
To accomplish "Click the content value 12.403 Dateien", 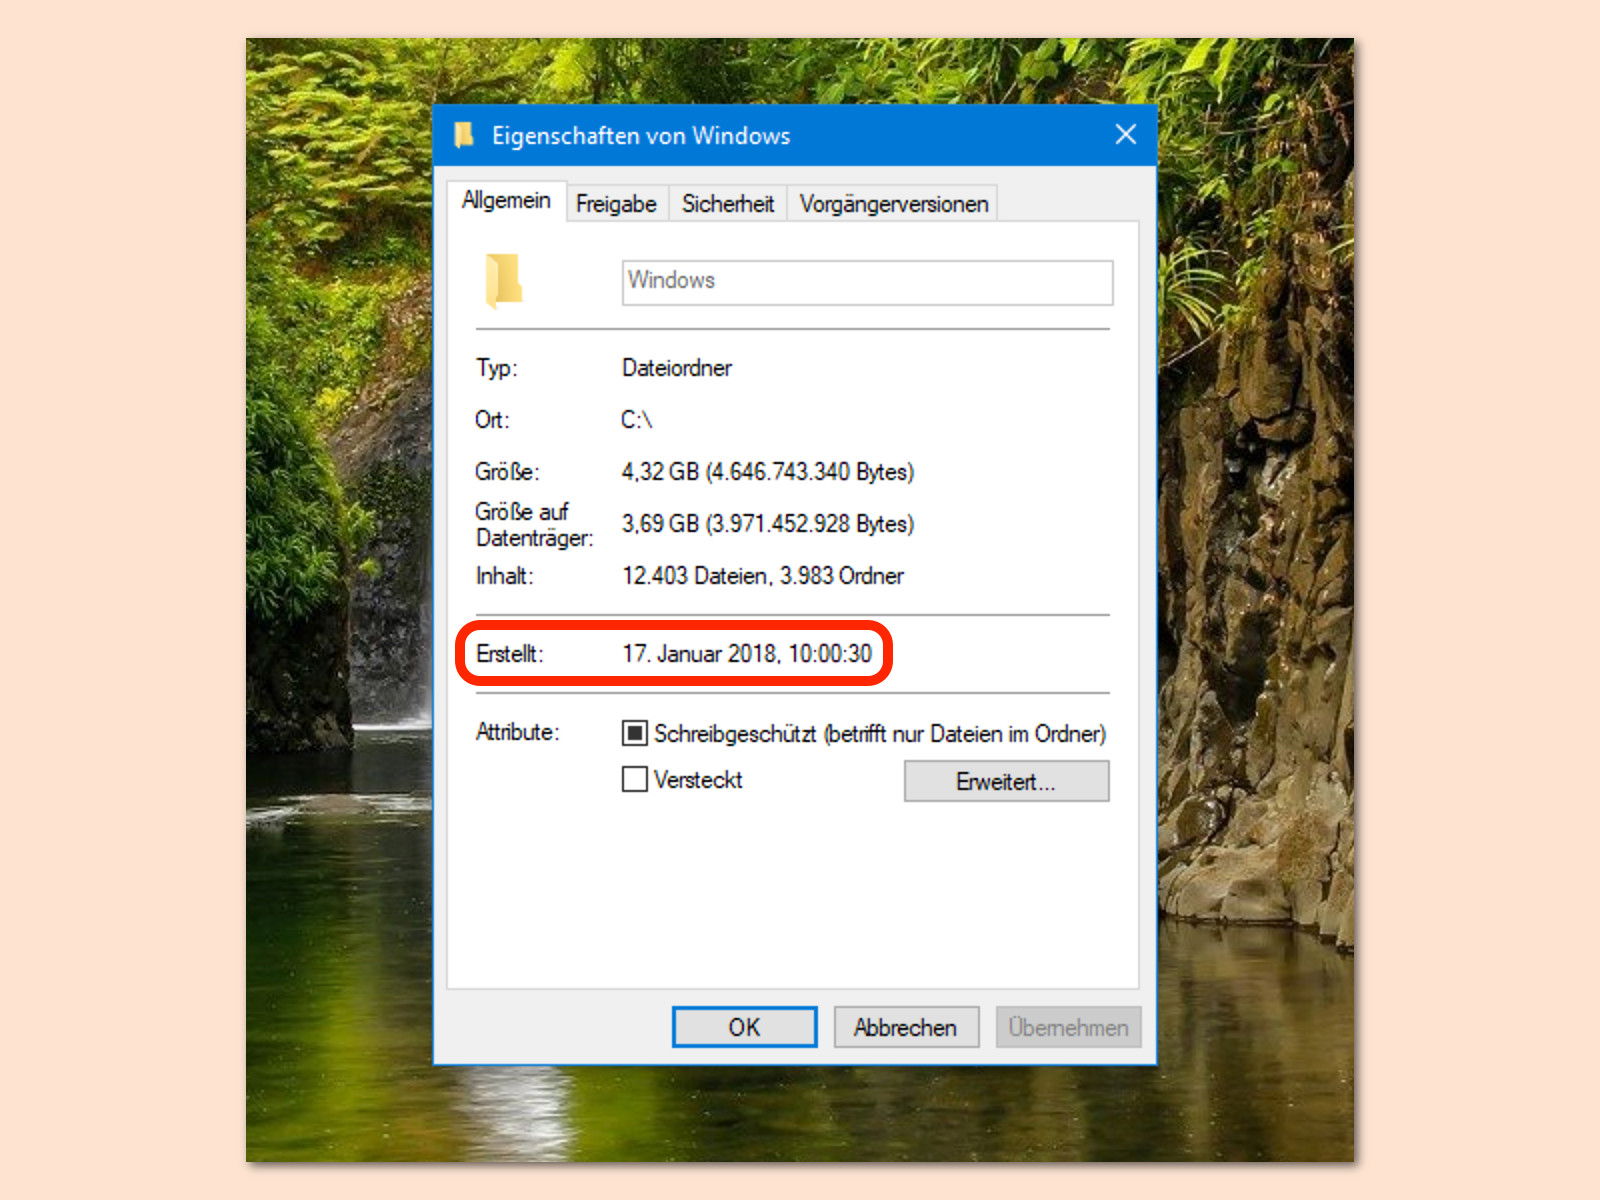I will [763, 576].
